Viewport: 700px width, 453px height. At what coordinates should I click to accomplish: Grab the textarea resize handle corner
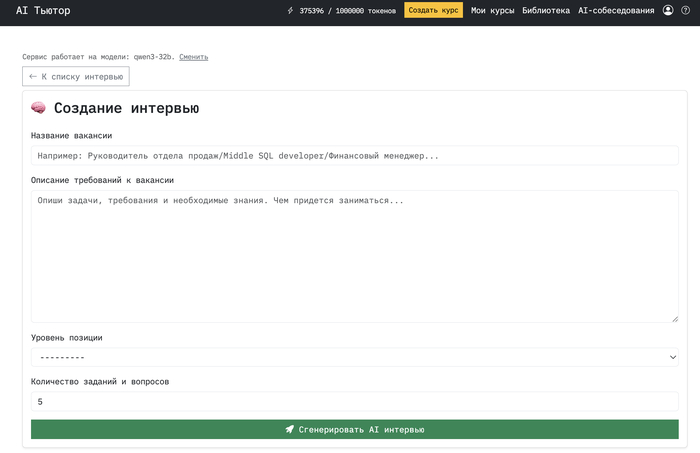[675, 319]
